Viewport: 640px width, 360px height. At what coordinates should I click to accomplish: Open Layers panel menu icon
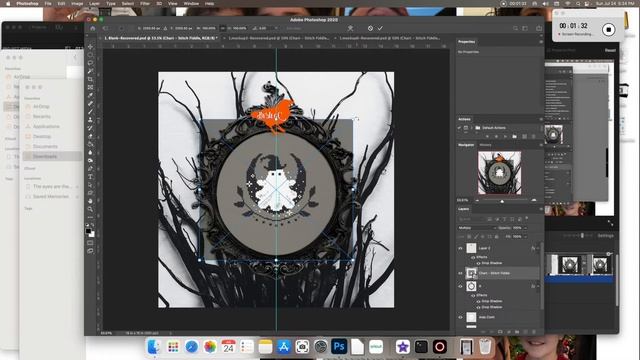coord(541,209)
